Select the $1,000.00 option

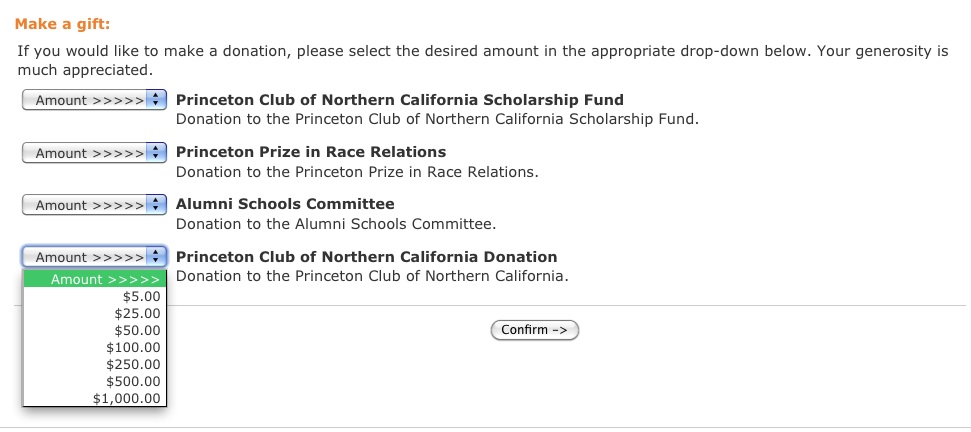click(95, 399)
